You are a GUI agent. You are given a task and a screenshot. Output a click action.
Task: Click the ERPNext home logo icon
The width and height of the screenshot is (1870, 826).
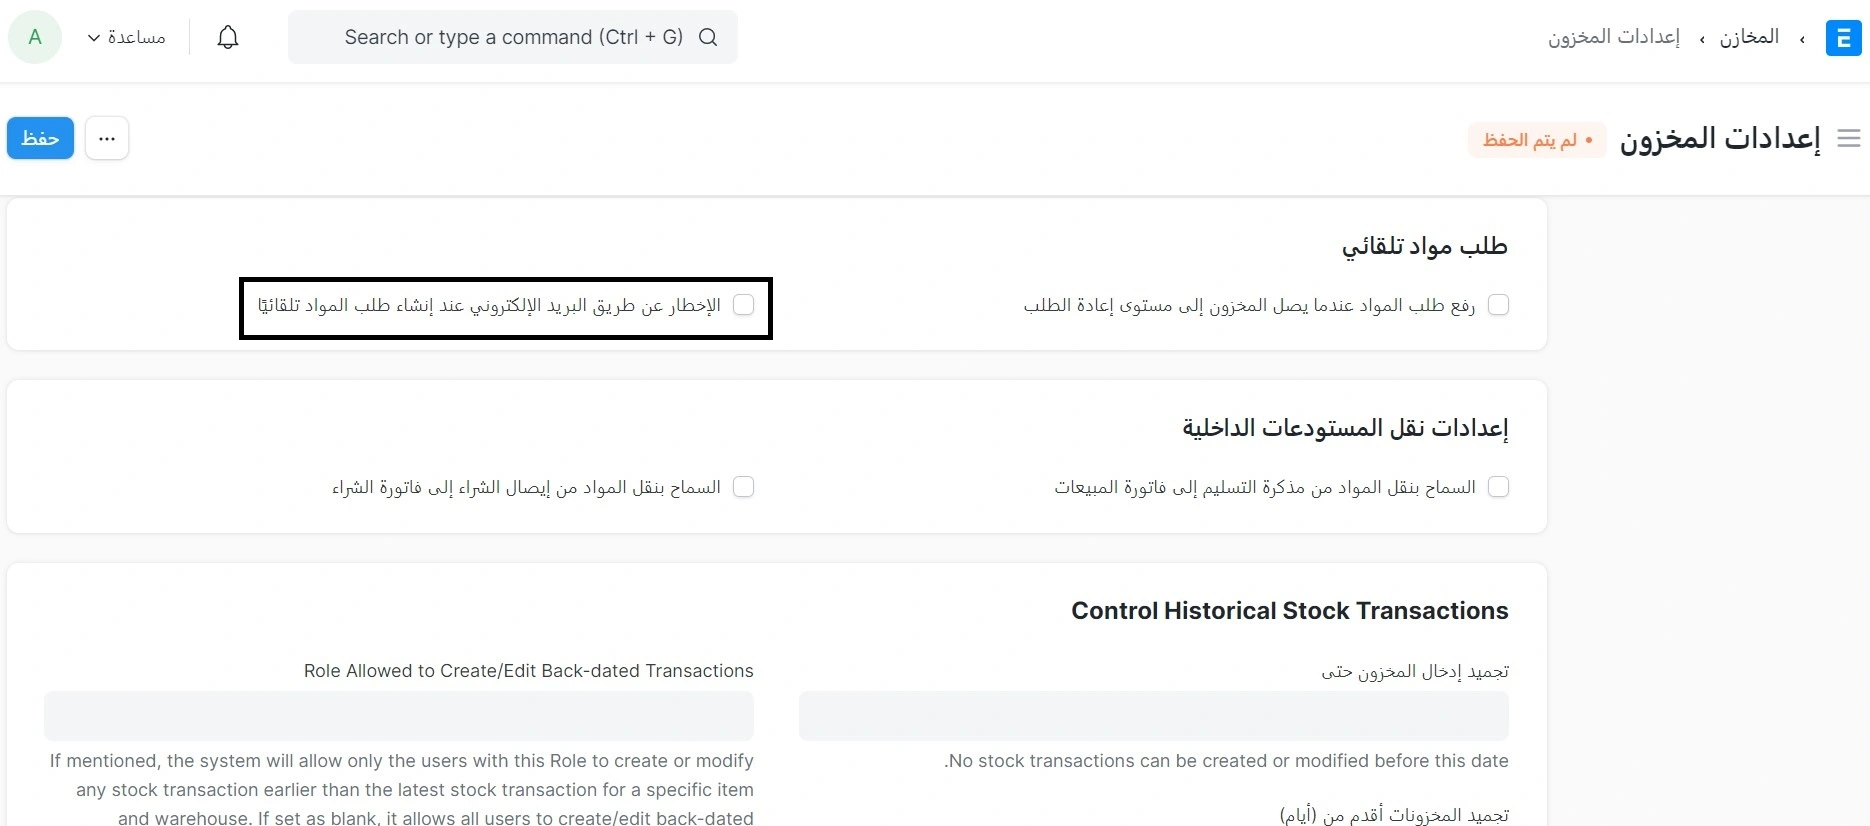coord(1843,38)
